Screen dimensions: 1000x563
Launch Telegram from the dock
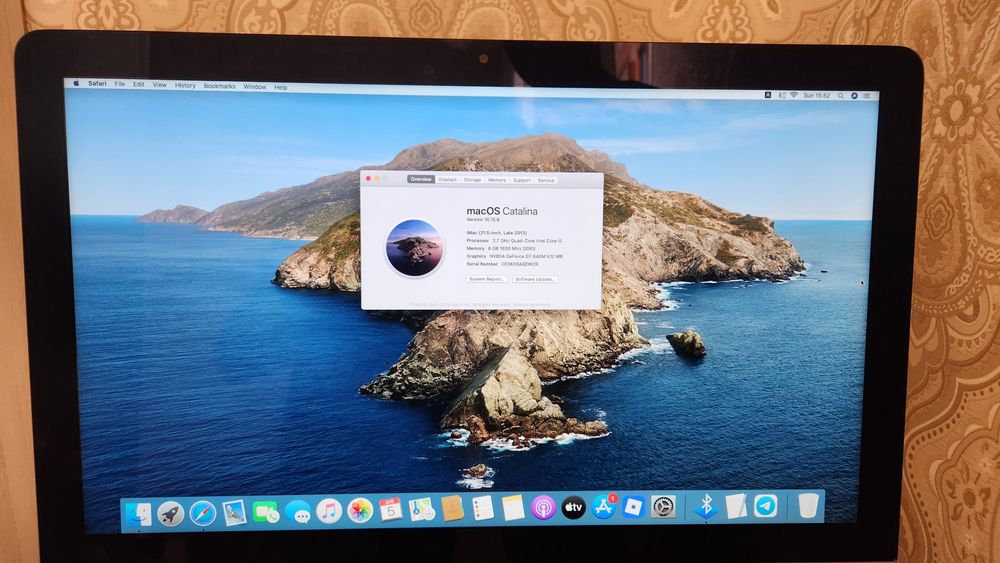click(765, 505)
